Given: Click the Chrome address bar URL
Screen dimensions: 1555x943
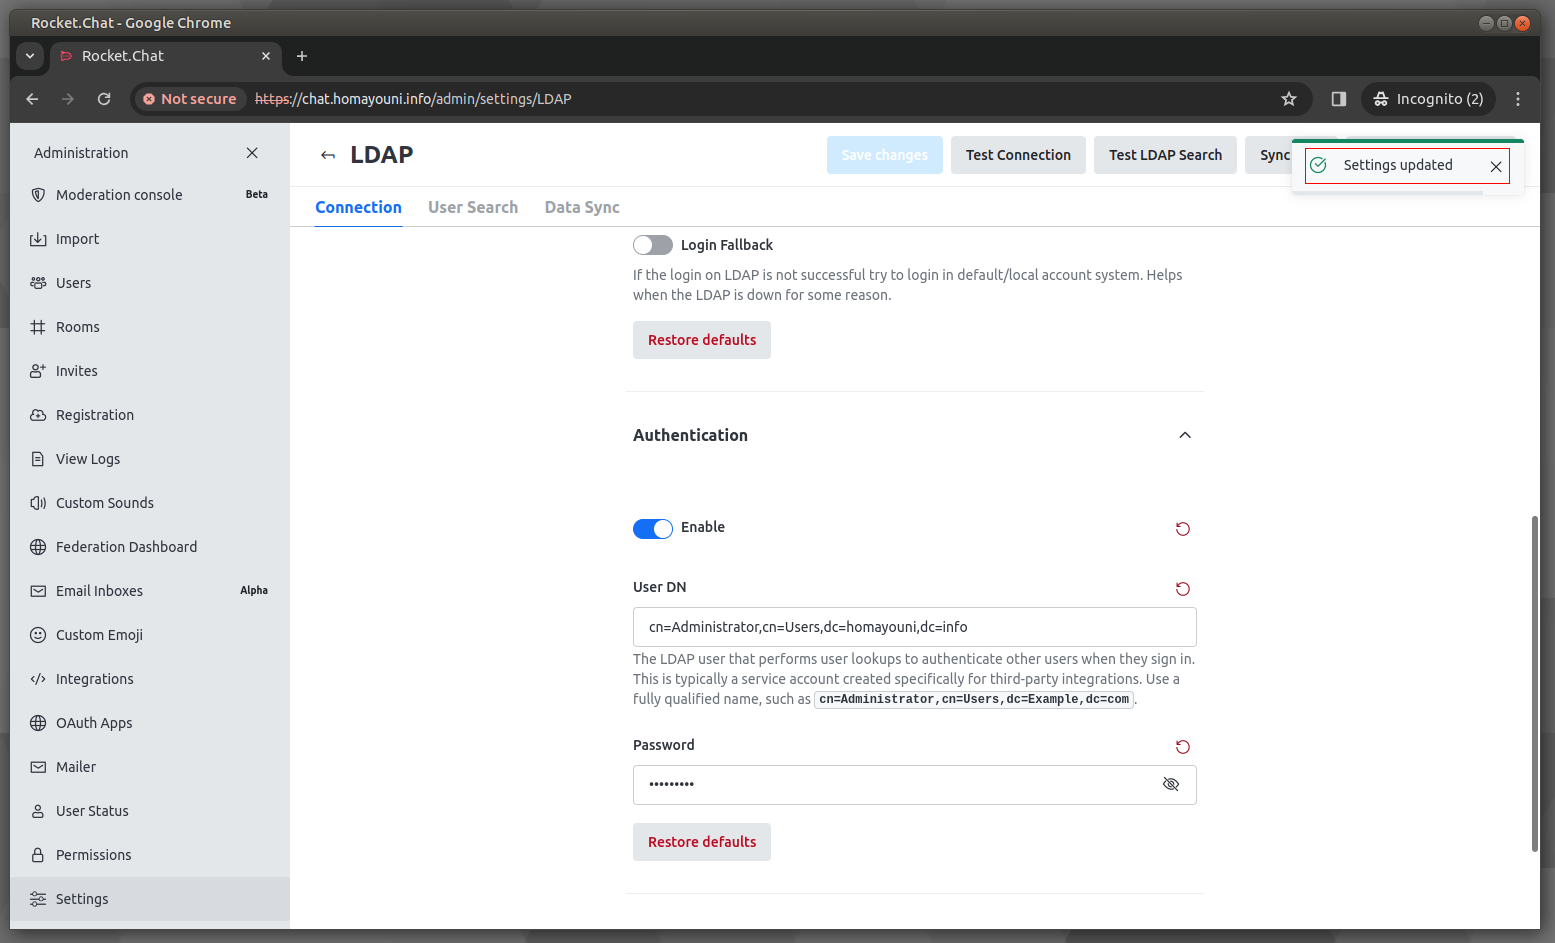Looking at the screenshot, I should 413,99.
